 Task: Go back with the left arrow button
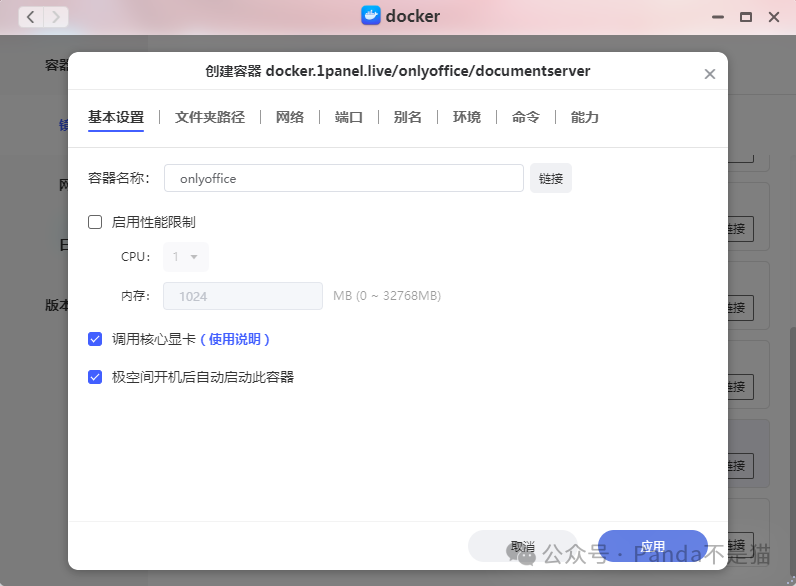coord(31,17)
